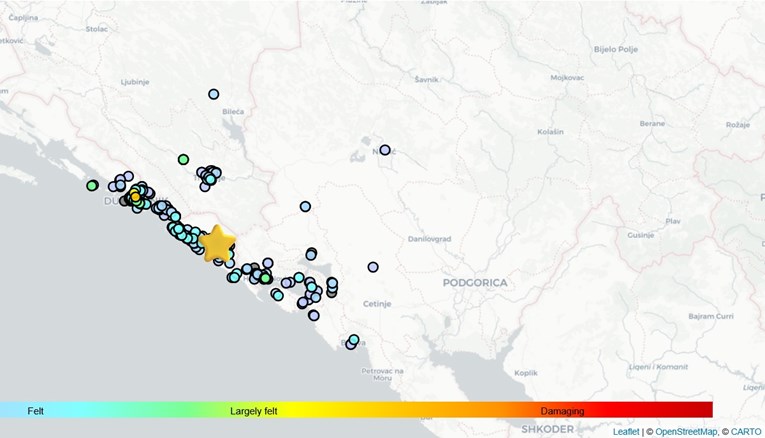Open the Leaflet attribution link
The width and height of the screenshot is (765, 438).
click(x=627, y=431)
